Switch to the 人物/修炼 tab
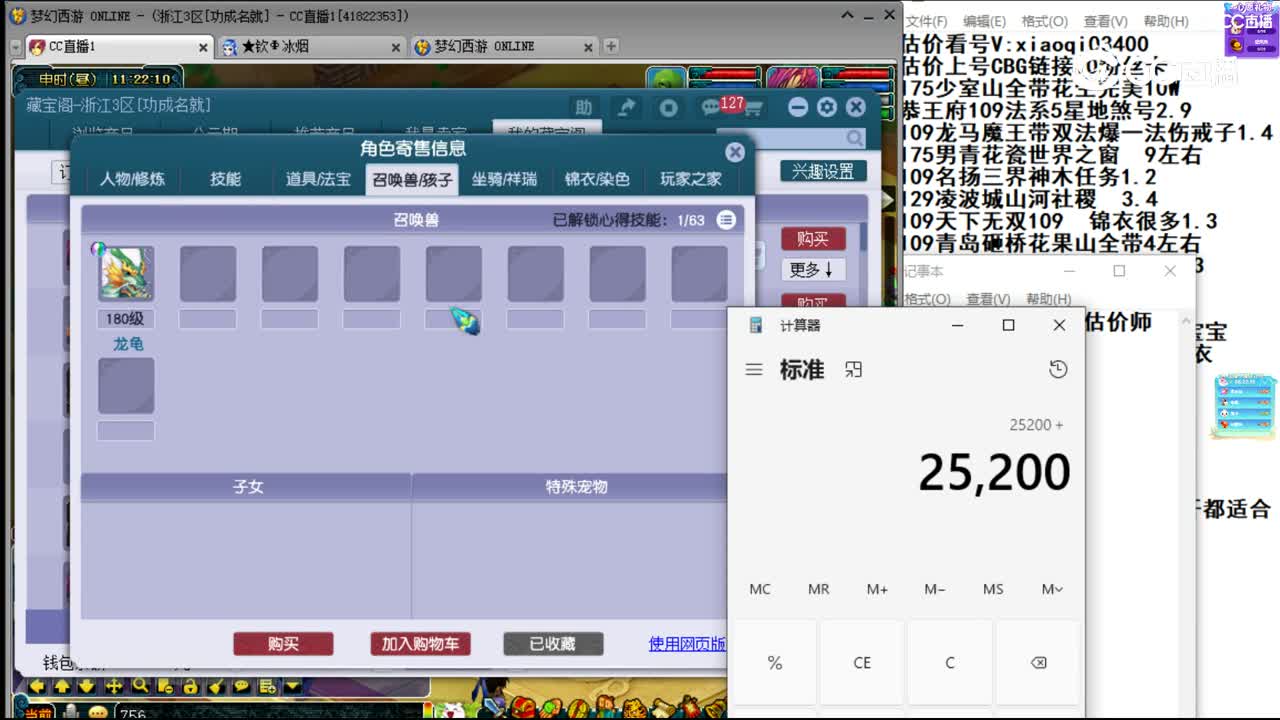 pos(132,179)
